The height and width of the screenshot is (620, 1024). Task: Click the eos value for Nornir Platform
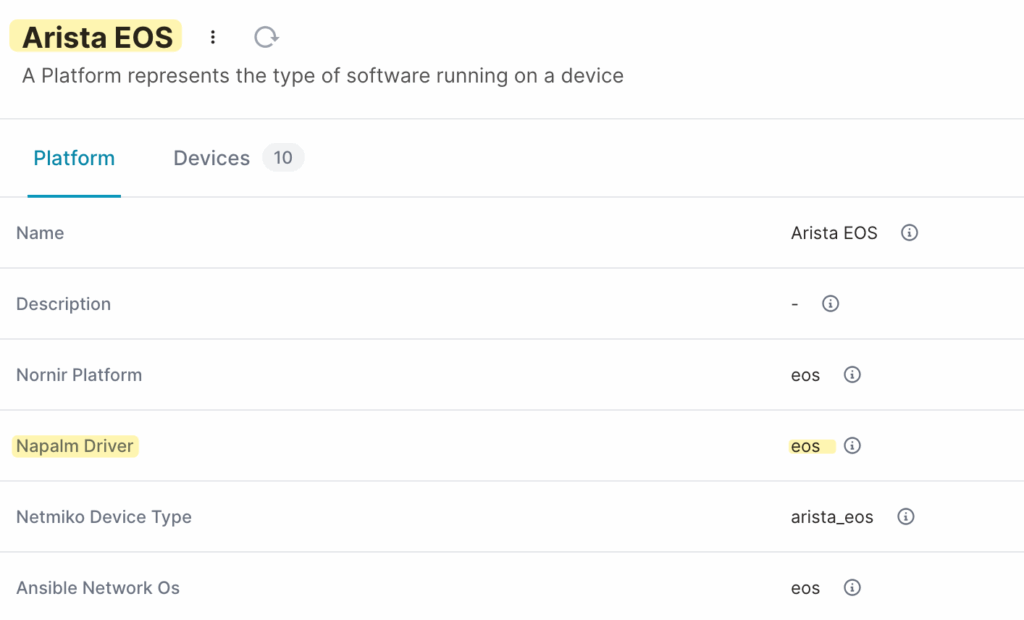805,376
